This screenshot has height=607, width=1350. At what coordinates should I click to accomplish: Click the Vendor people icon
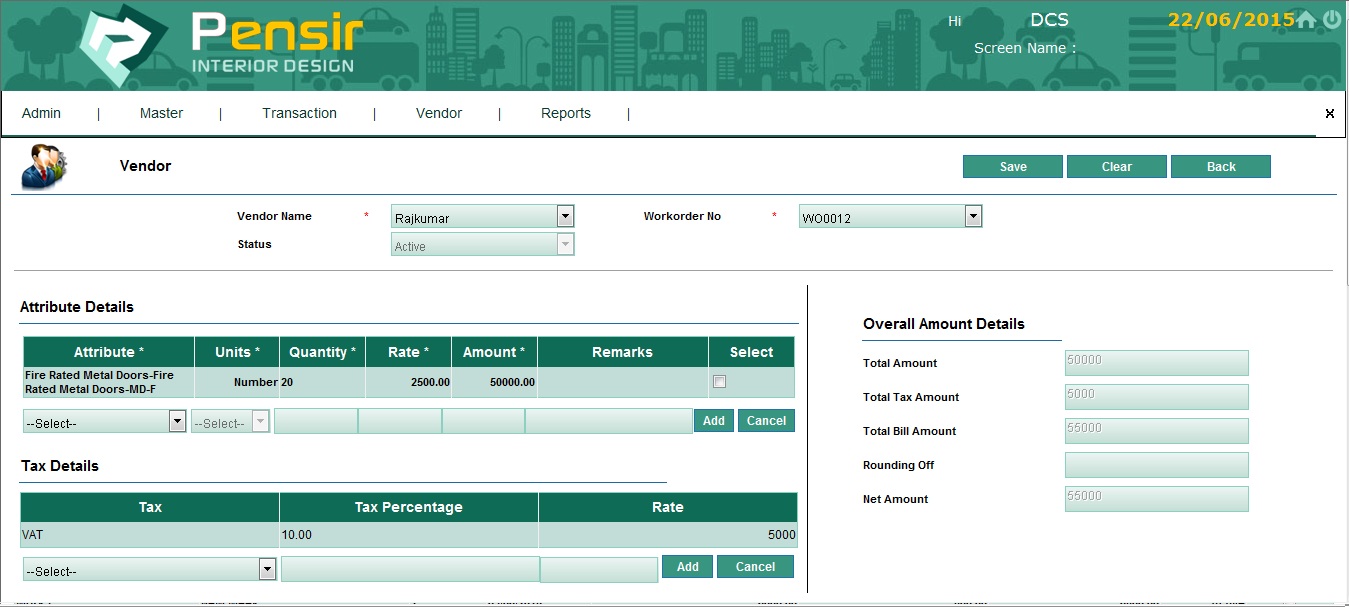click(44, 166)
